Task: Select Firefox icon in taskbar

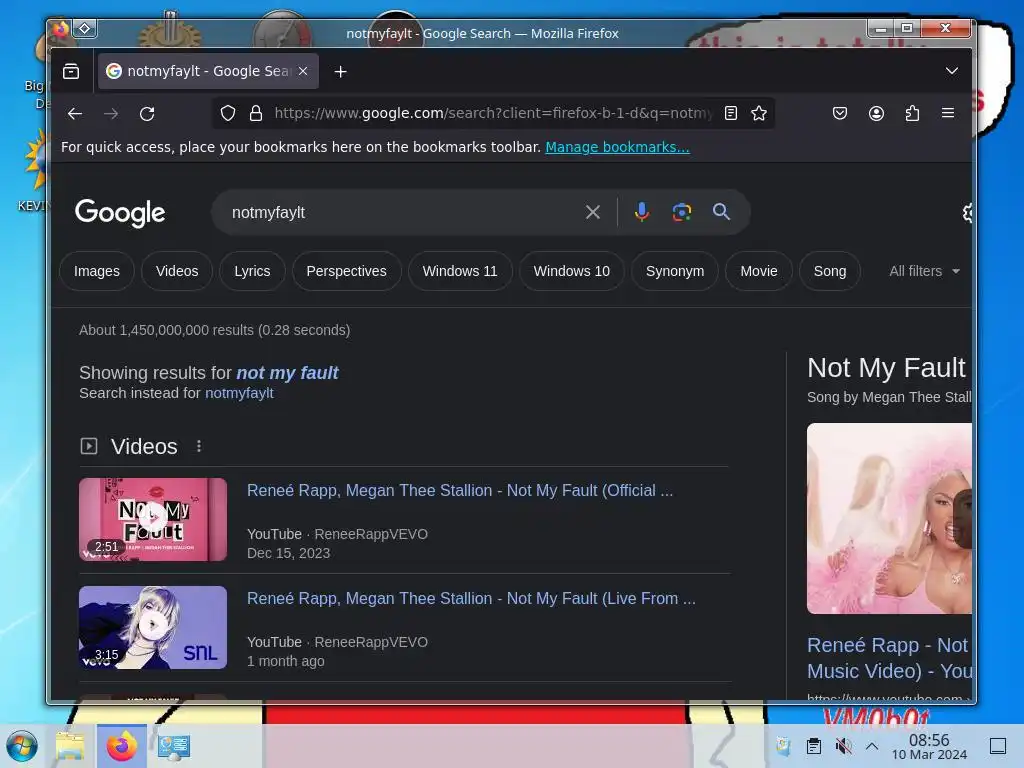Action: pyautogui.click(x=122, y=746)
